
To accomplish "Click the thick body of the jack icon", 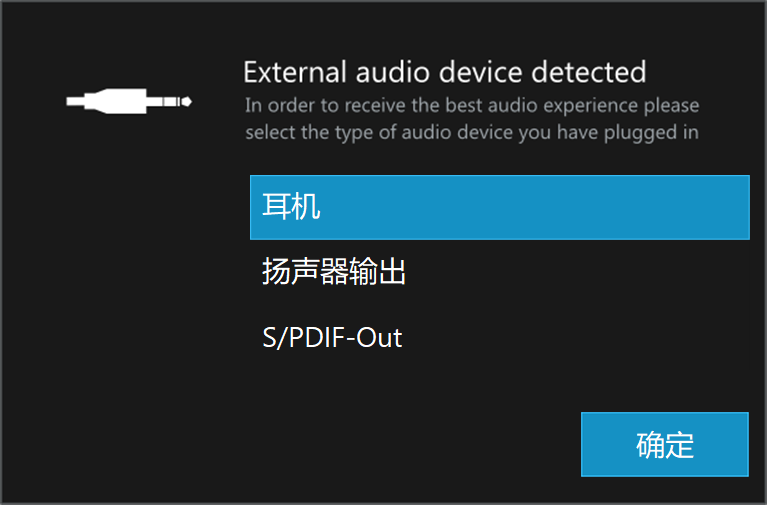I will tap(115, 101).
